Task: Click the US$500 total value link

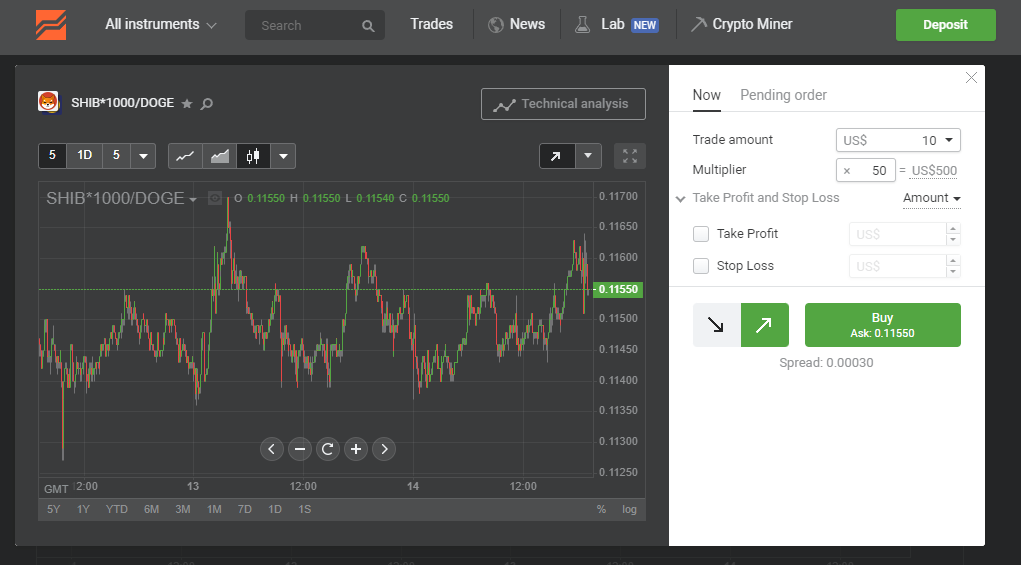Action: coord(934,171)
